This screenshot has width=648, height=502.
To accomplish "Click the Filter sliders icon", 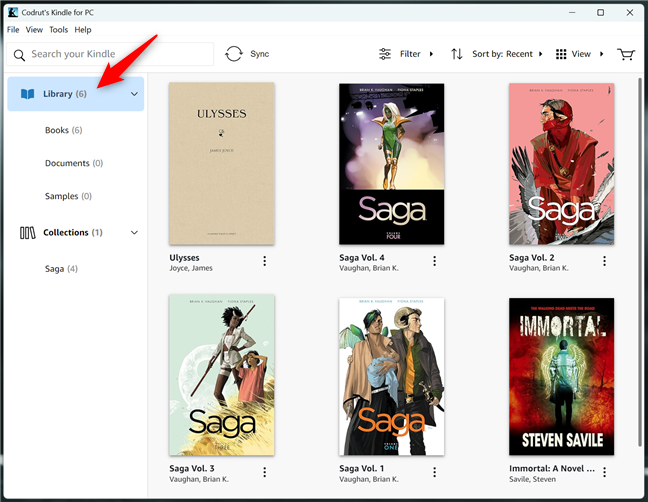I will (385, 54).
